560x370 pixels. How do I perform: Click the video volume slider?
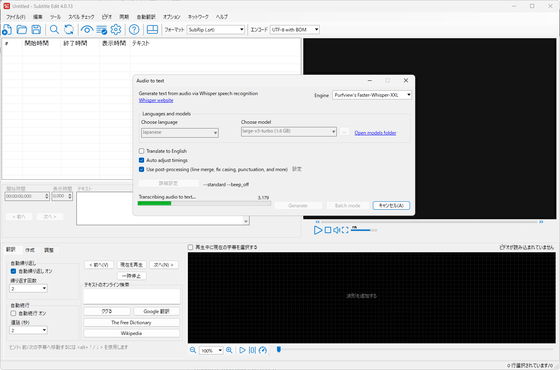pyautogui.click(x=364, y=230)
